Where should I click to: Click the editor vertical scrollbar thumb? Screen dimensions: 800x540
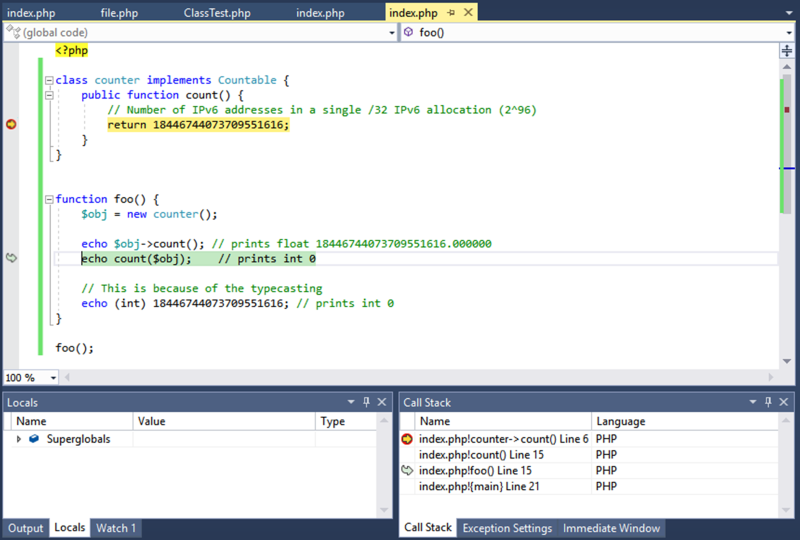(x=787, y=144)
